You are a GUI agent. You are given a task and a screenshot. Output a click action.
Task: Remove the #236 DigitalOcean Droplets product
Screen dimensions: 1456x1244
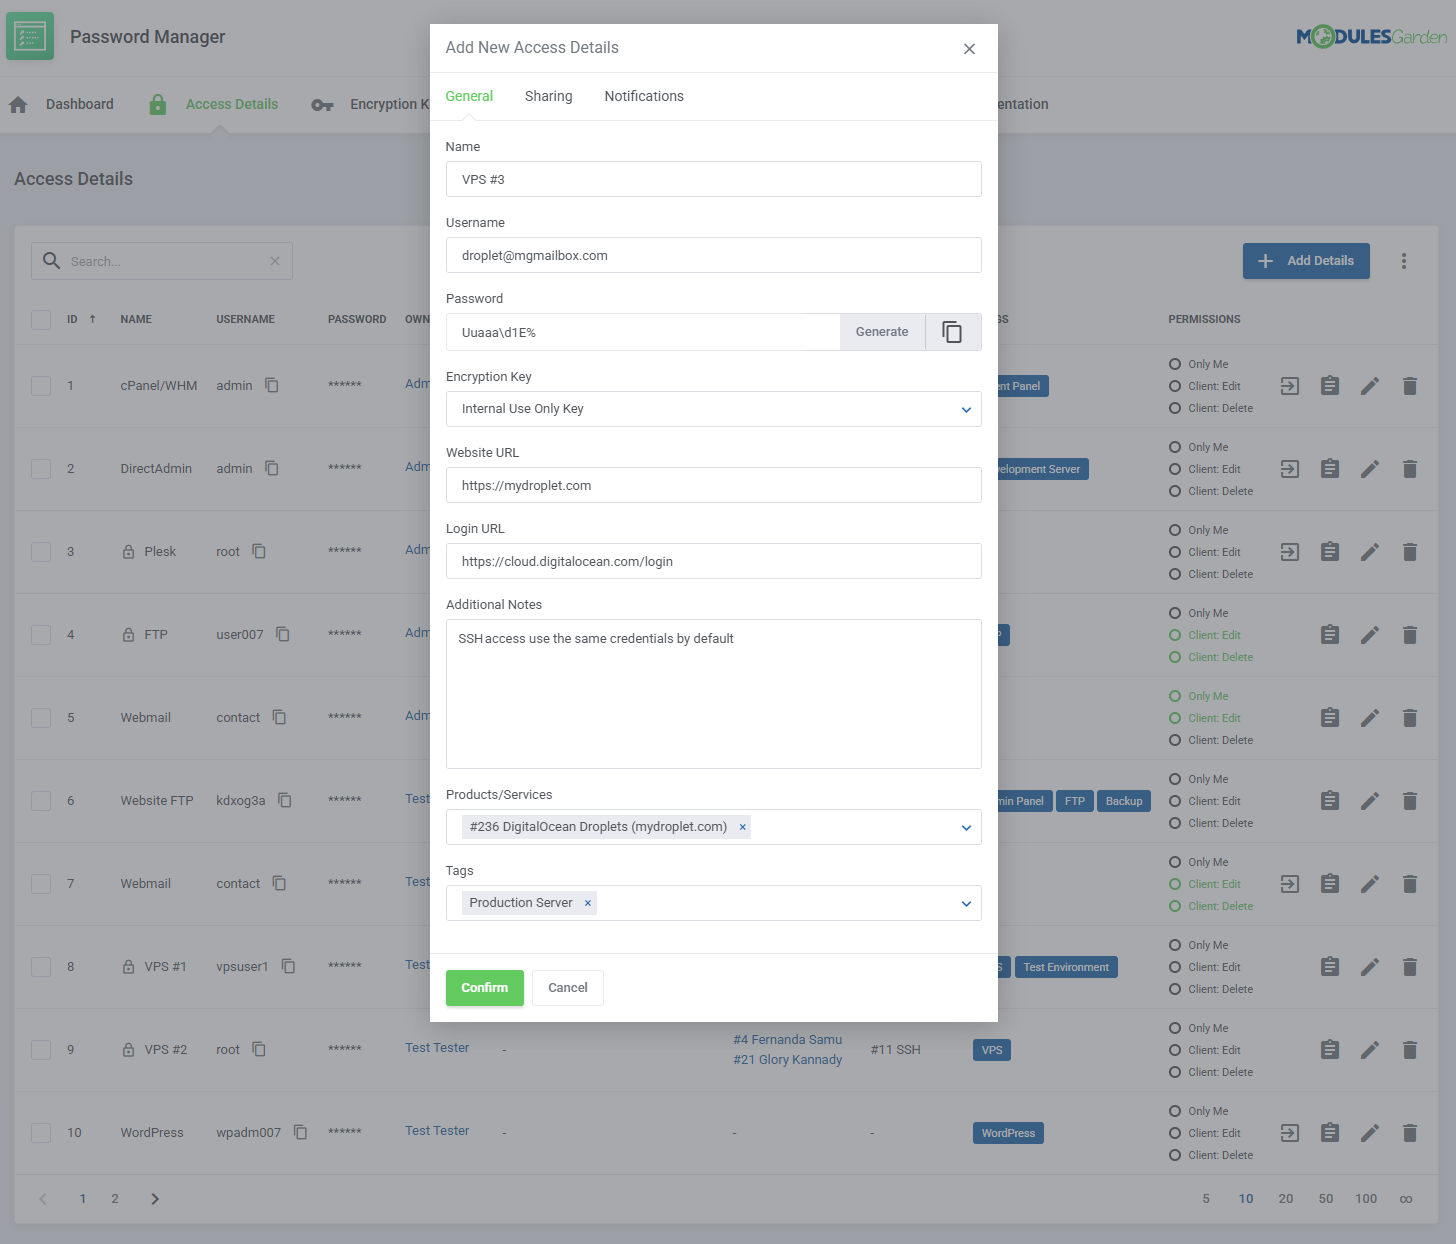click(x=742, y=827)
